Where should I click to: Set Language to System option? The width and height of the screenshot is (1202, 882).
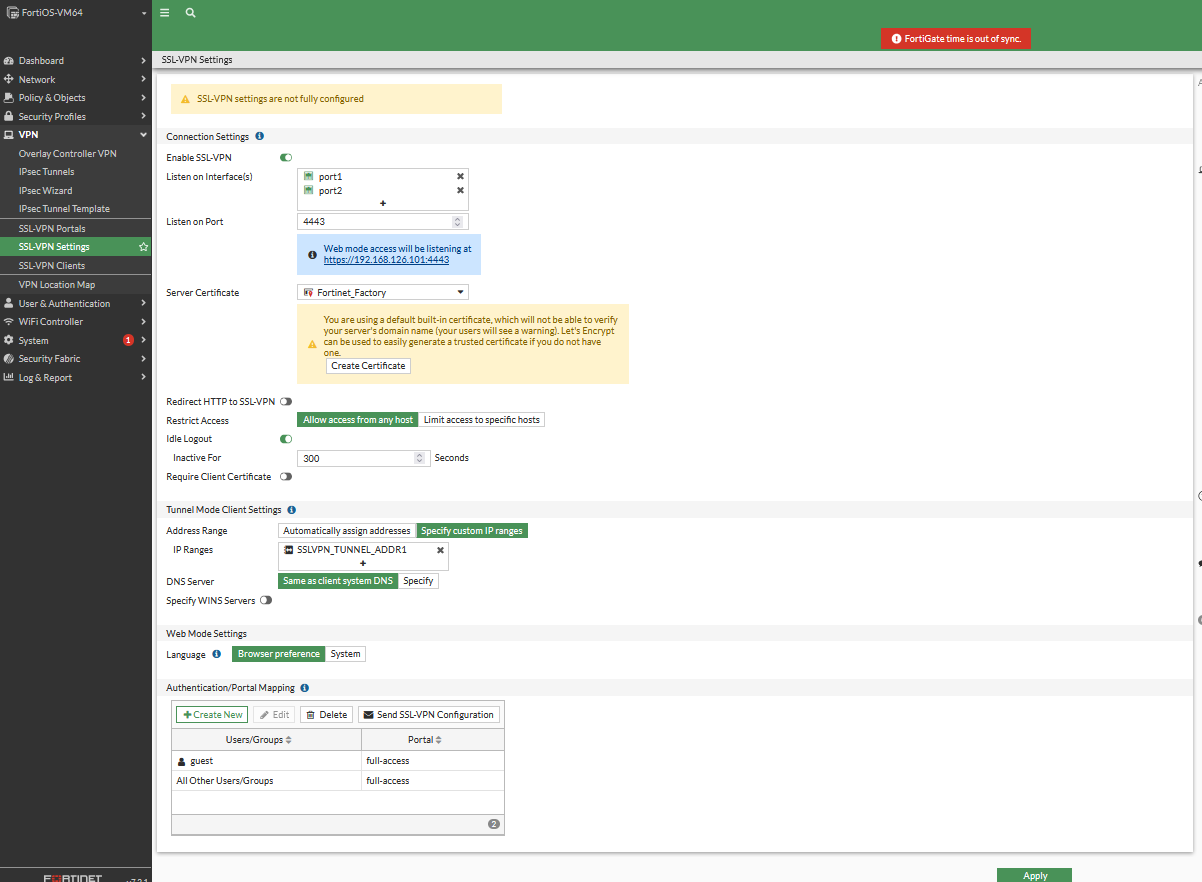click(x=345, y=654)
